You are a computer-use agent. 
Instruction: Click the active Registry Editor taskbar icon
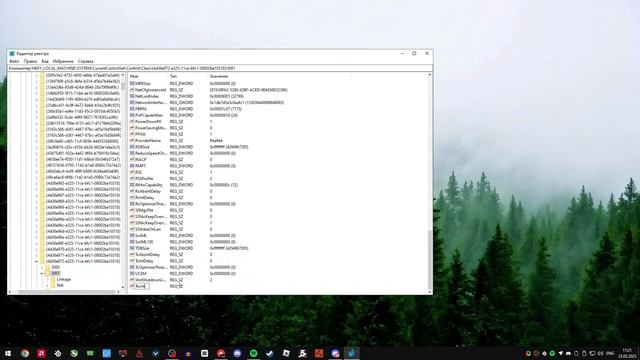pos(351,353)
